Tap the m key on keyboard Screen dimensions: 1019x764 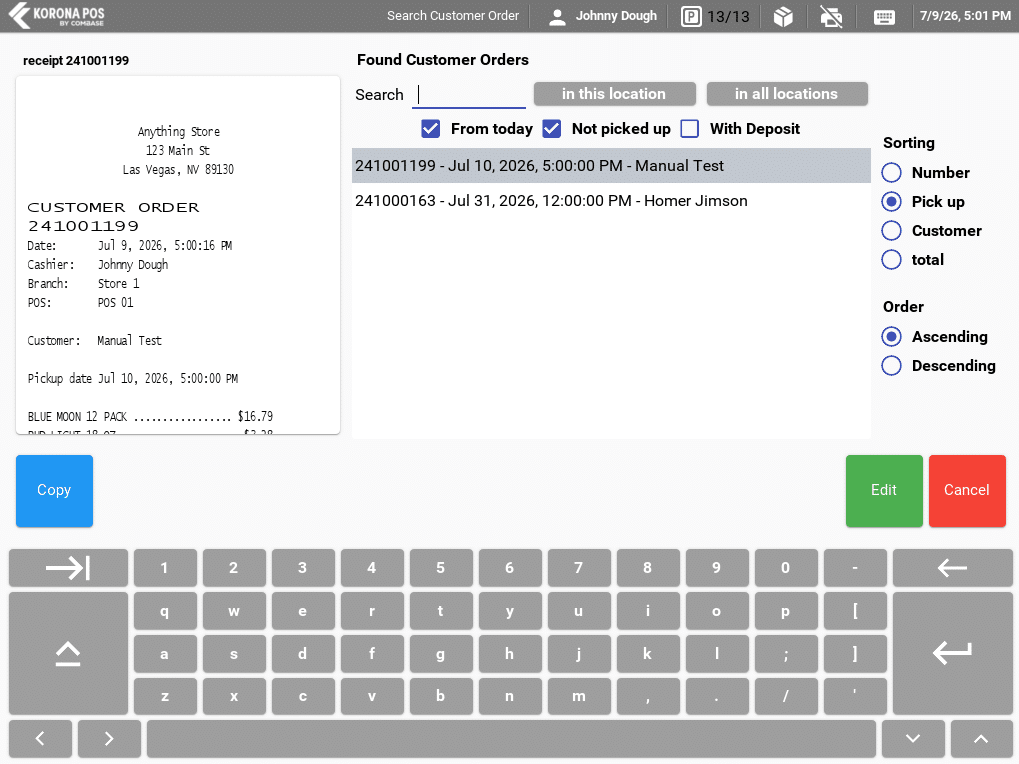tap(578, 696)
